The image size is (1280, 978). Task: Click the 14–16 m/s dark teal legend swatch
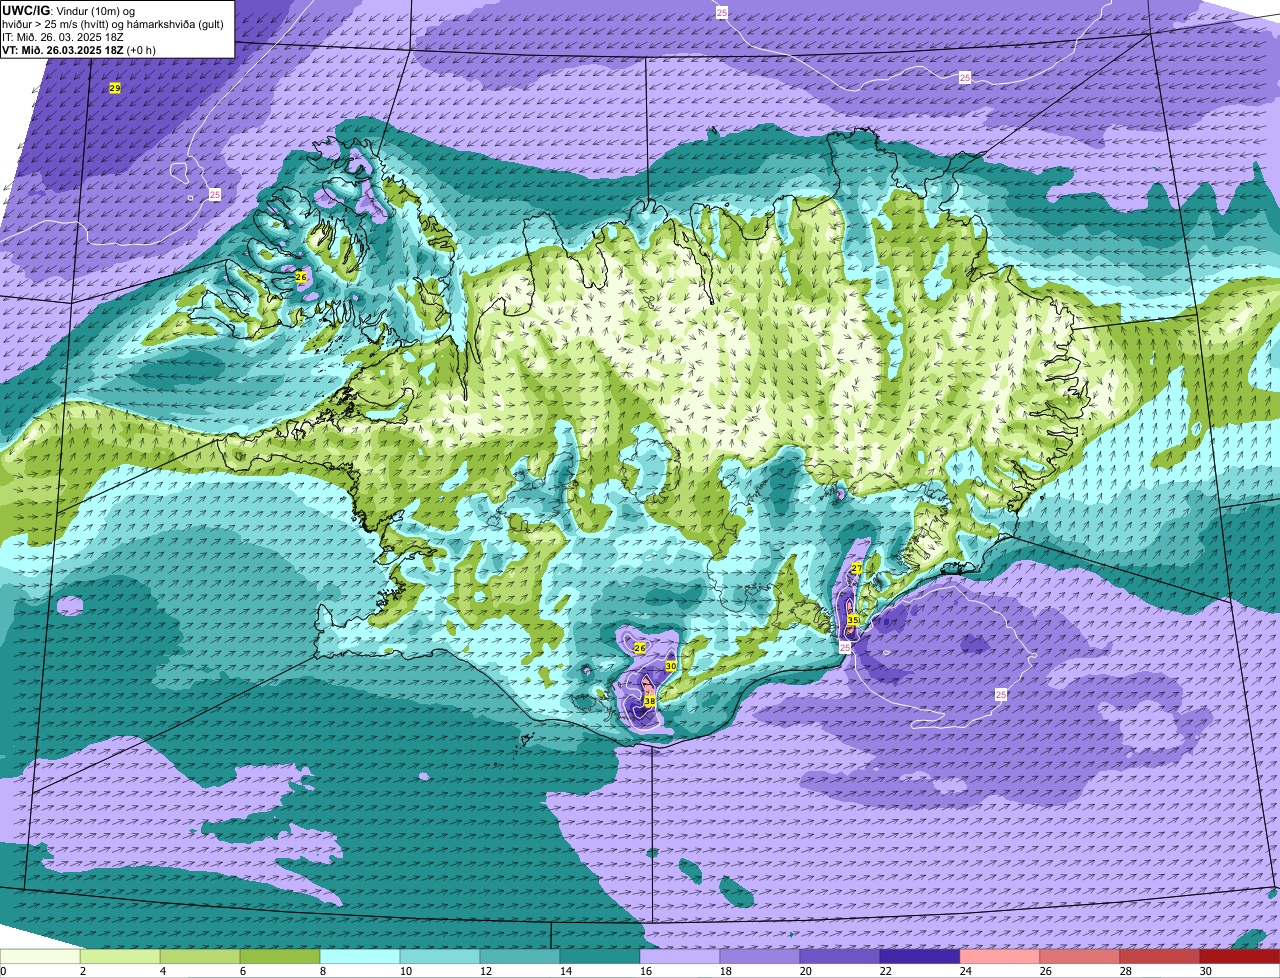[600, 956]
